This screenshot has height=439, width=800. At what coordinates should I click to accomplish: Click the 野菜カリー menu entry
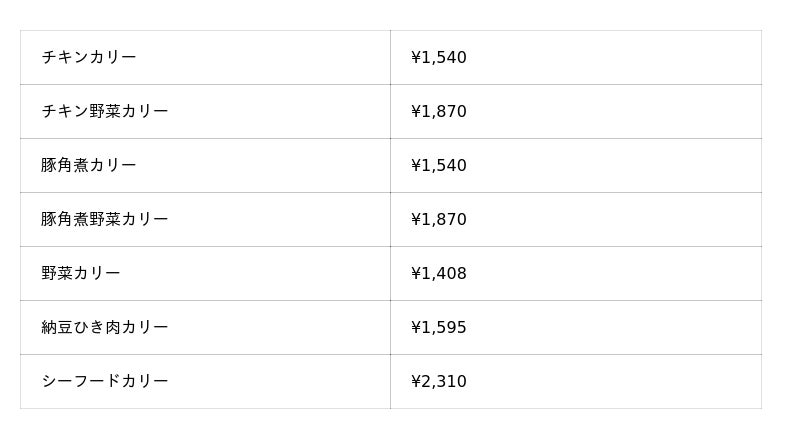(81, 274)
